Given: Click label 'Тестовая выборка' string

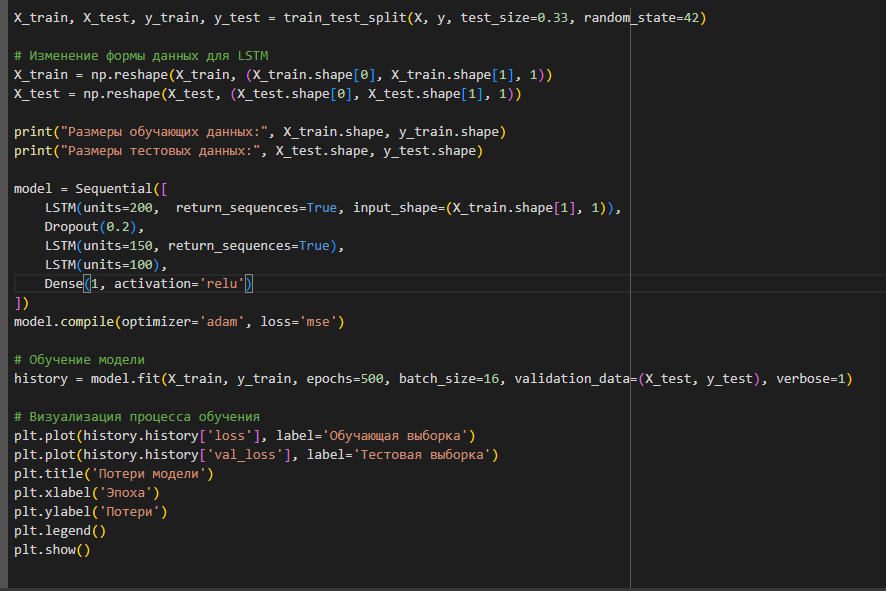Looking at the screenshot, I should [422, 455].
